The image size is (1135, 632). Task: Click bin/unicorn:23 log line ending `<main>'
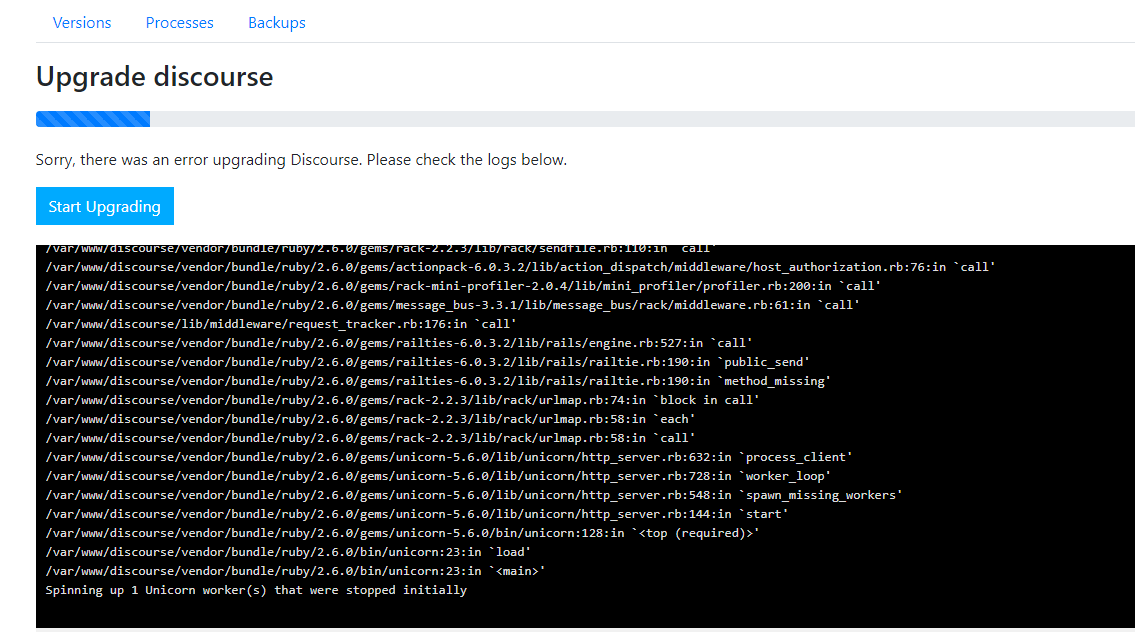295,571
